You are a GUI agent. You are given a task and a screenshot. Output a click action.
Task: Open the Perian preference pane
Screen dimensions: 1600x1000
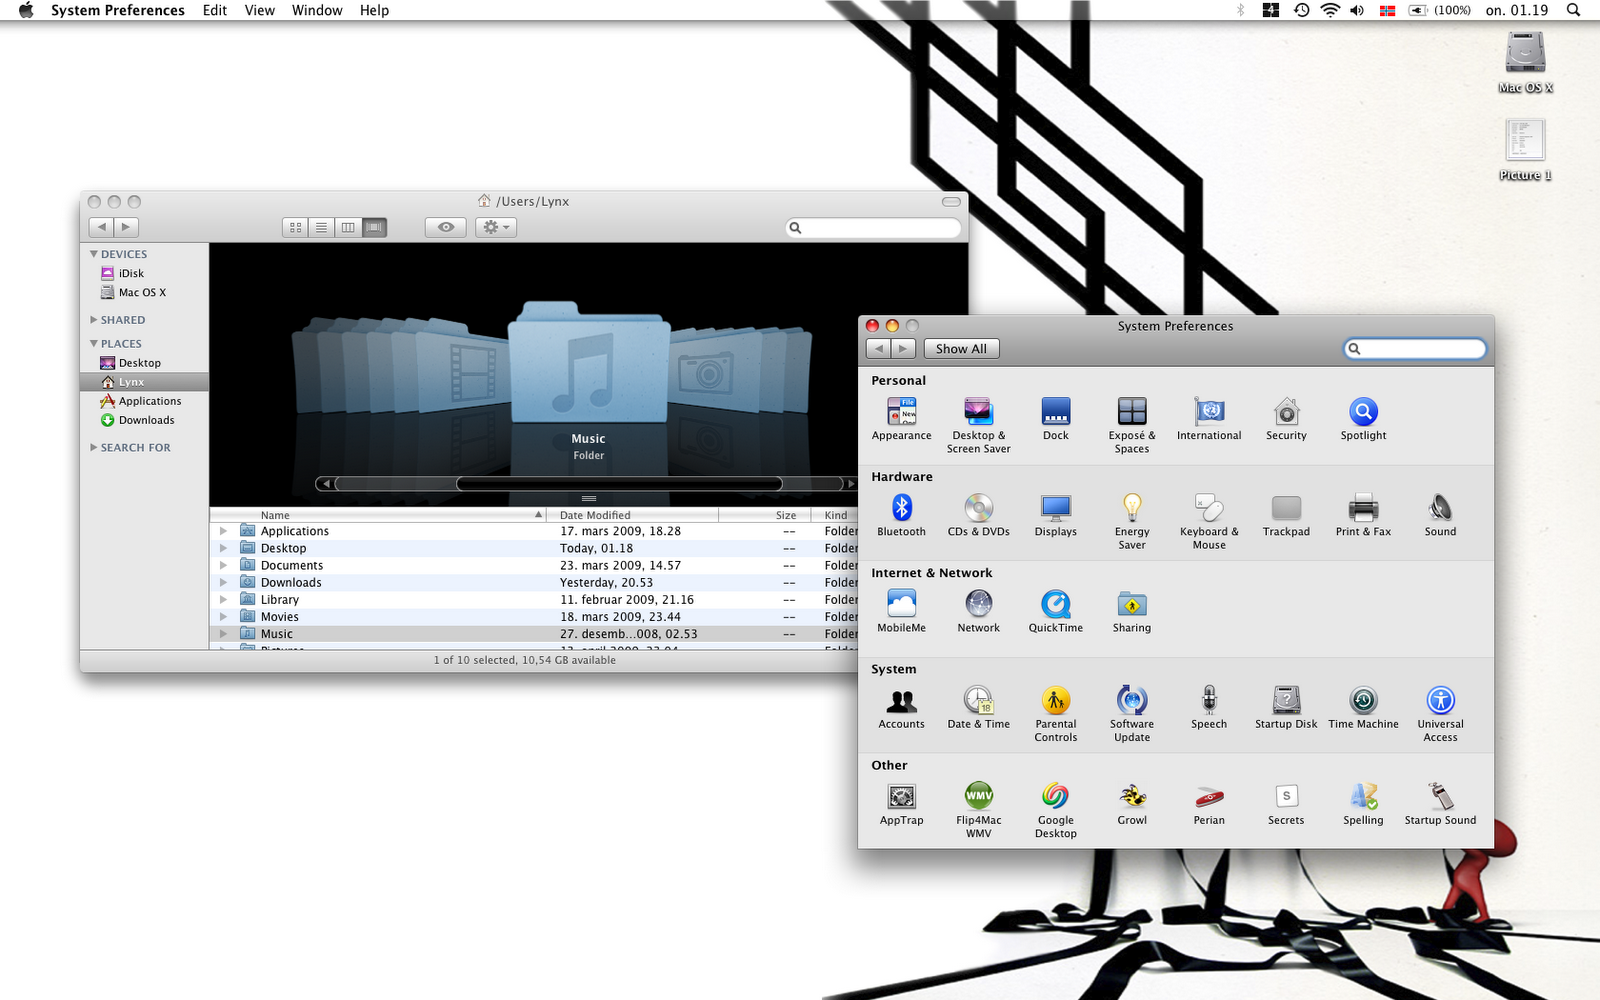(x=1209, y=802)
